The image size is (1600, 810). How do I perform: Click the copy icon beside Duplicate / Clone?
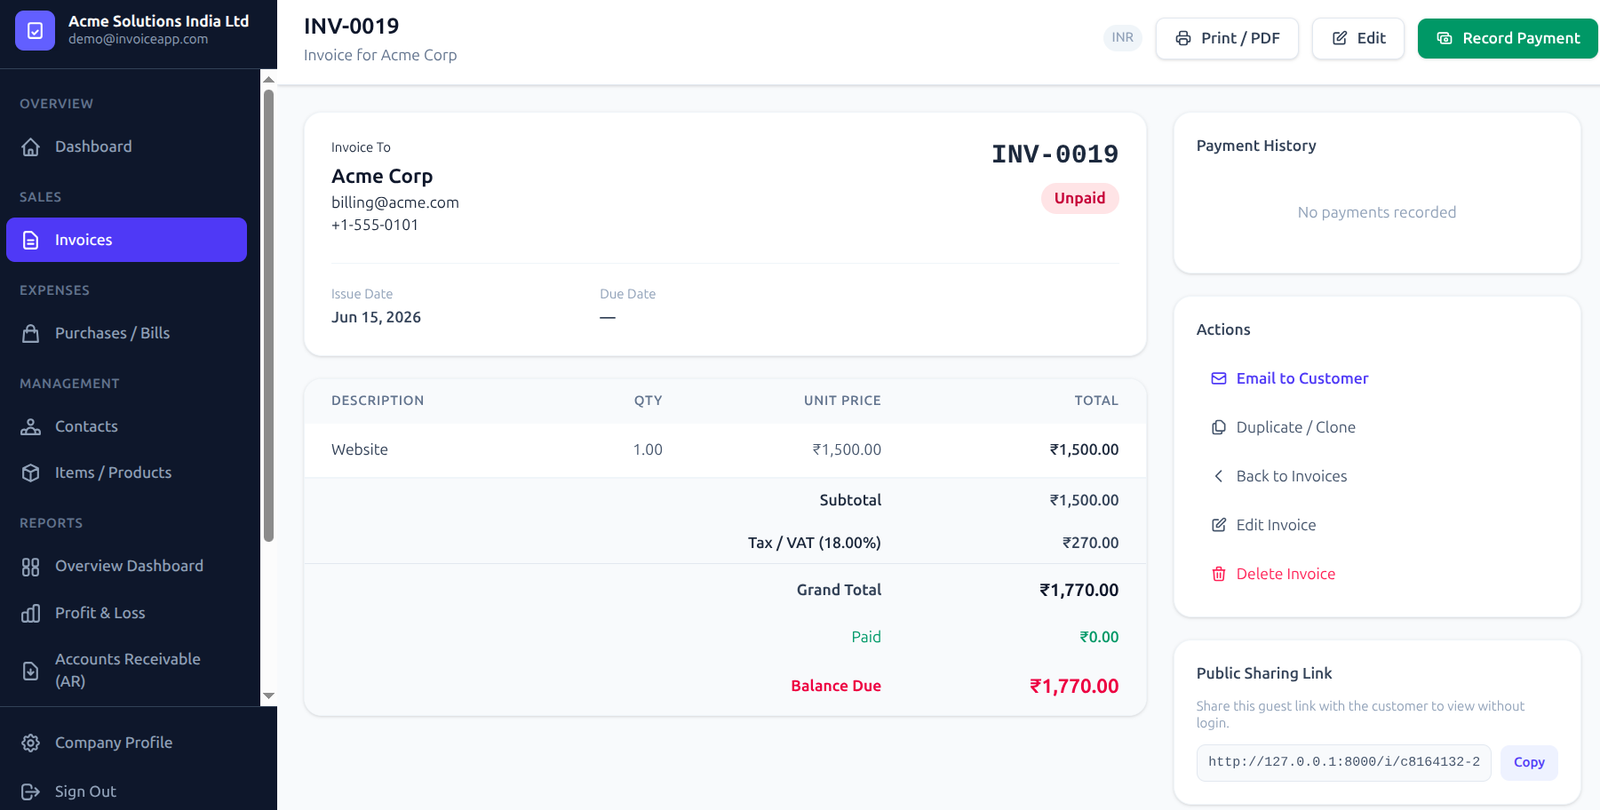[x=1219, y=427]
